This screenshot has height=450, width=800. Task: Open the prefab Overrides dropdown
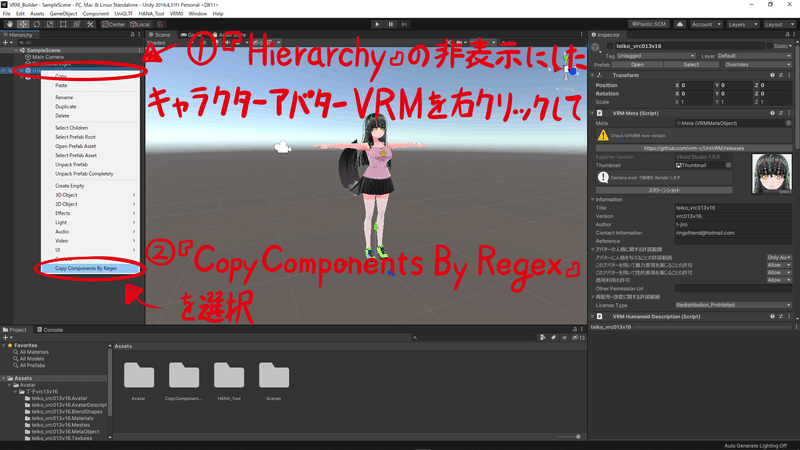click(756, 65)
